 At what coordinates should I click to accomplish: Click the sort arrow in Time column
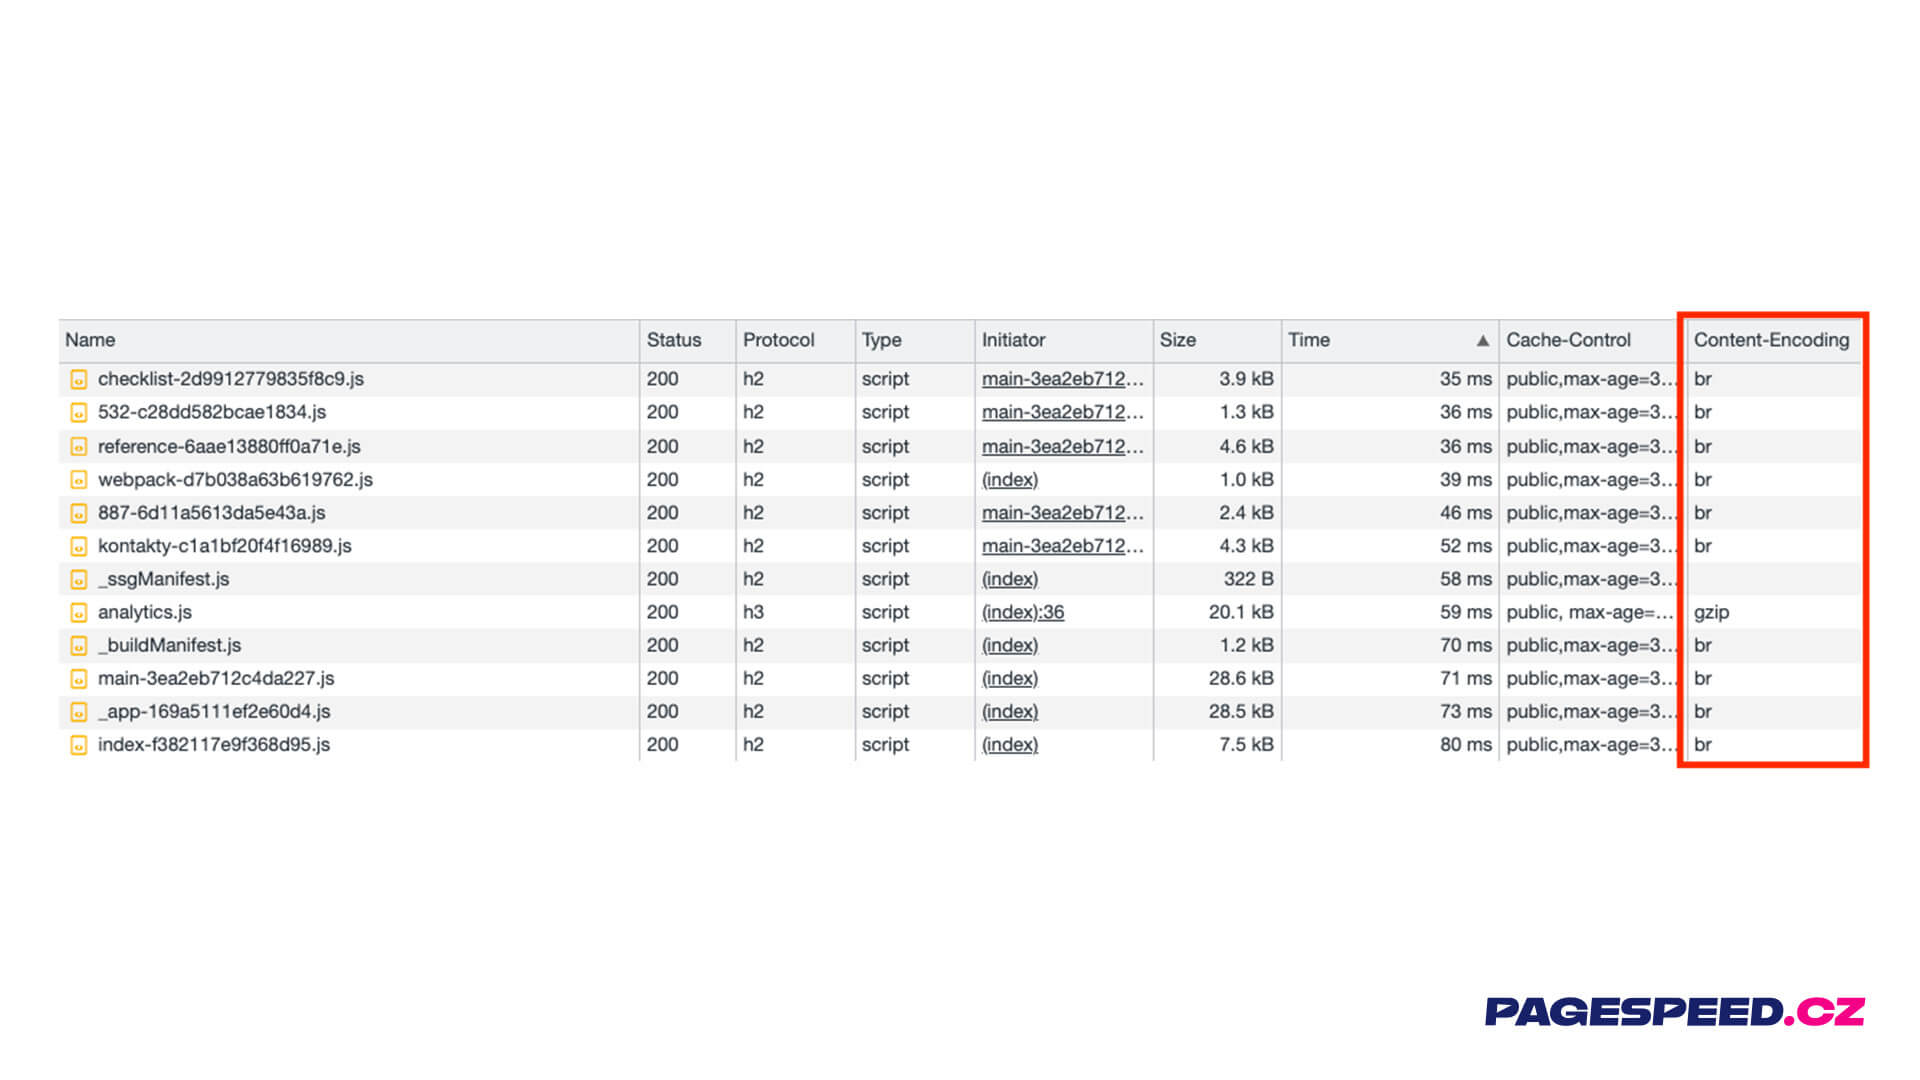1482,341
